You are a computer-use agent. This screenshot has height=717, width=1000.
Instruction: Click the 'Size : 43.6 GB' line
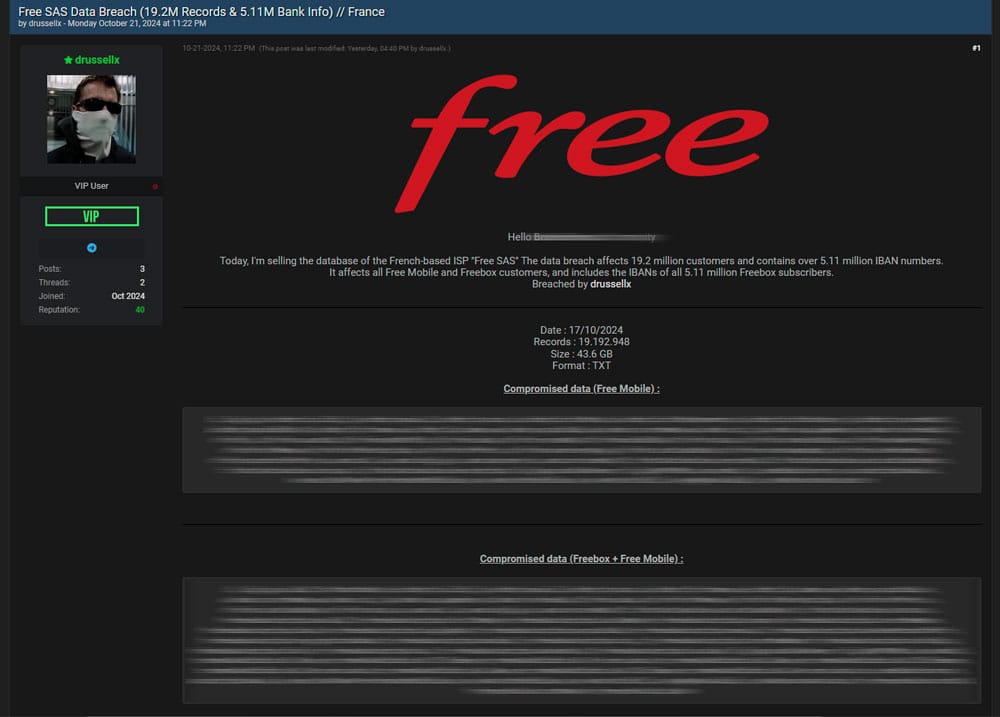582,354
